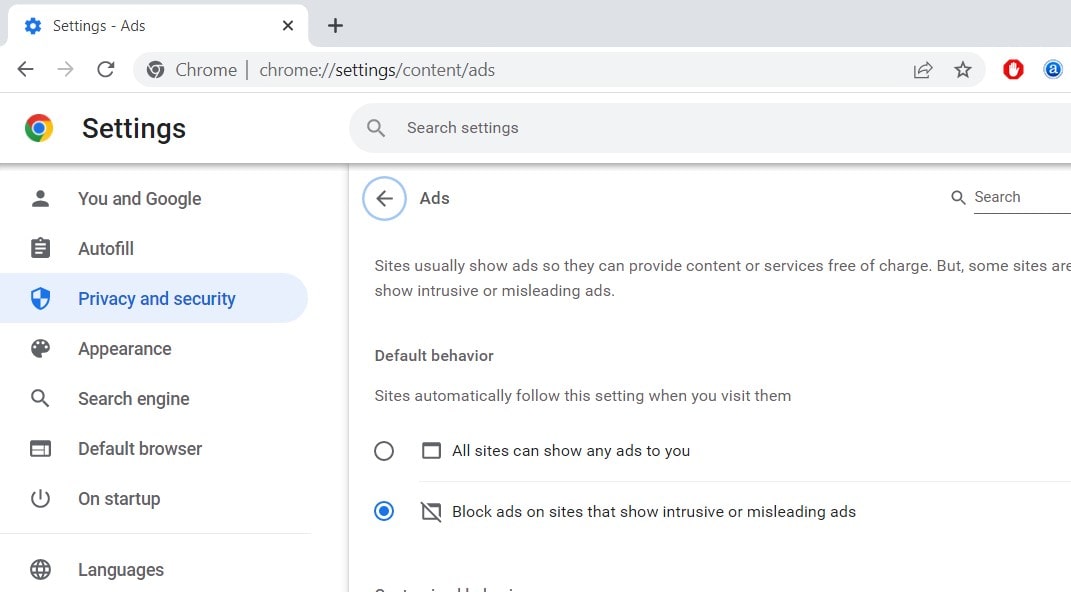1071x592 pixels.
Task: Click the Search settings input field
Action: click(700, 128)
